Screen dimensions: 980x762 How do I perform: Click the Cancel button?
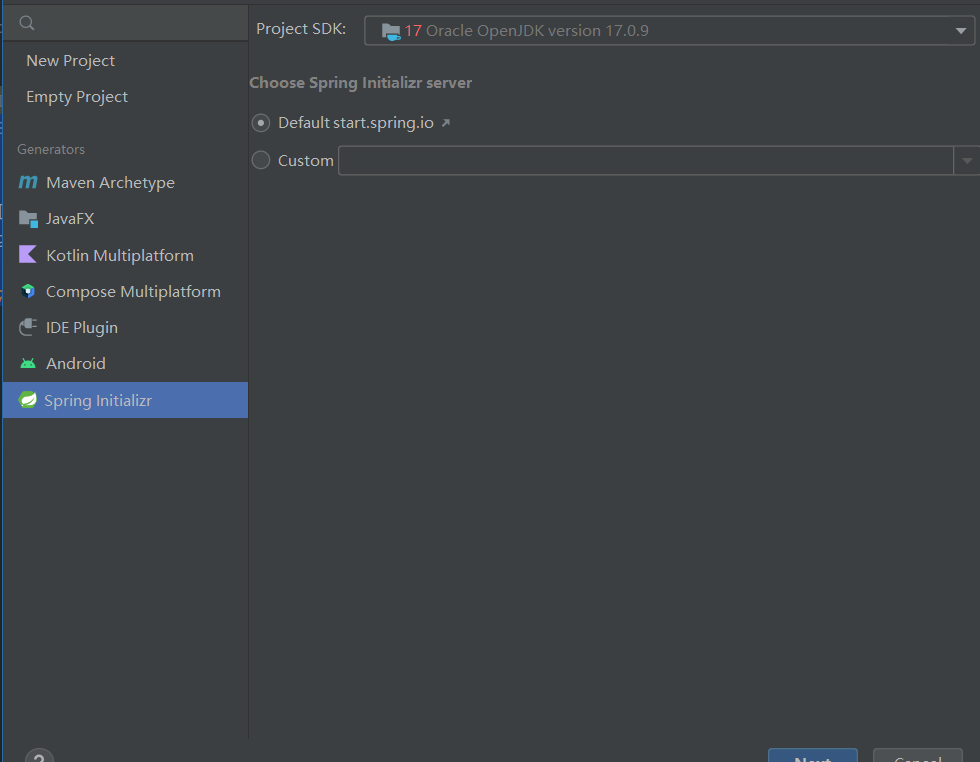coord(918,755)
